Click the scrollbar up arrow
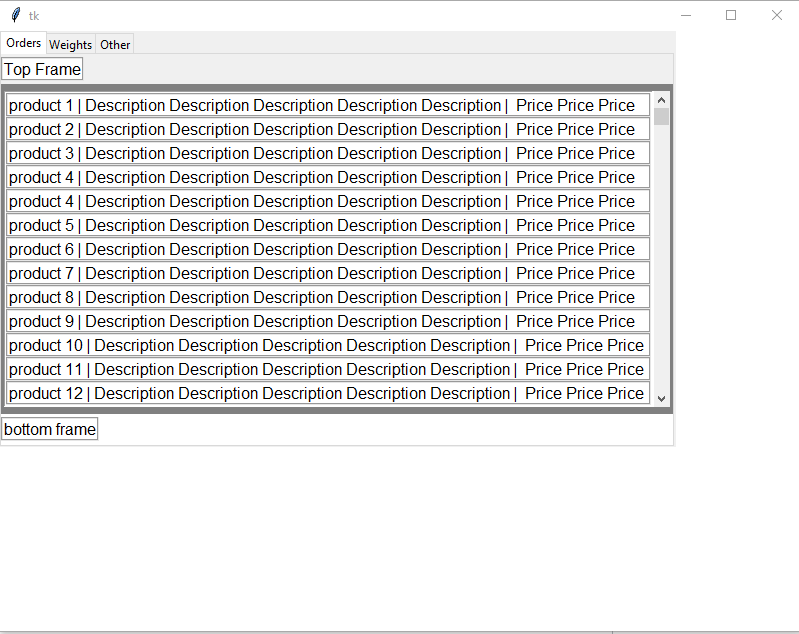799x634 pixels. [661, 100]
